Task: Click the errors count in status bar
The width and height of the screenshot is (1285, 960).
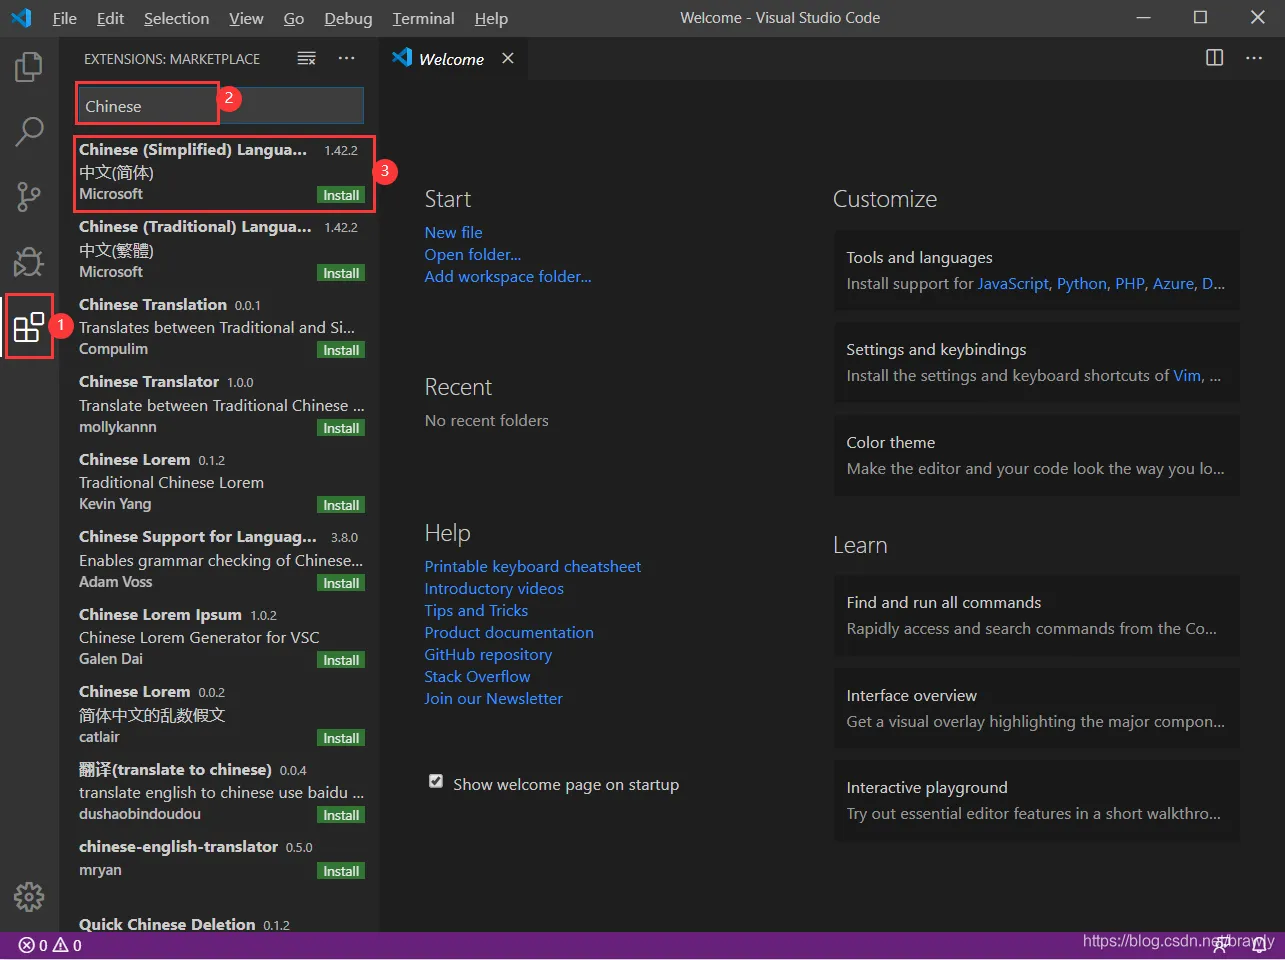Action: pyautogui.click(x=33, y=945)
